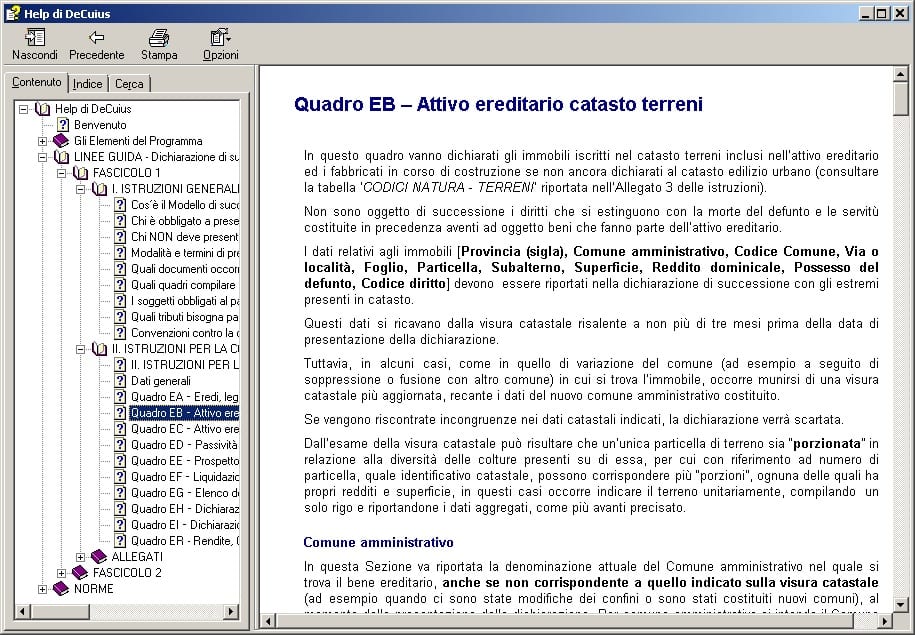Open Quadro ED - Passività topic
915x635 pixels.
(x=184, y=445)
